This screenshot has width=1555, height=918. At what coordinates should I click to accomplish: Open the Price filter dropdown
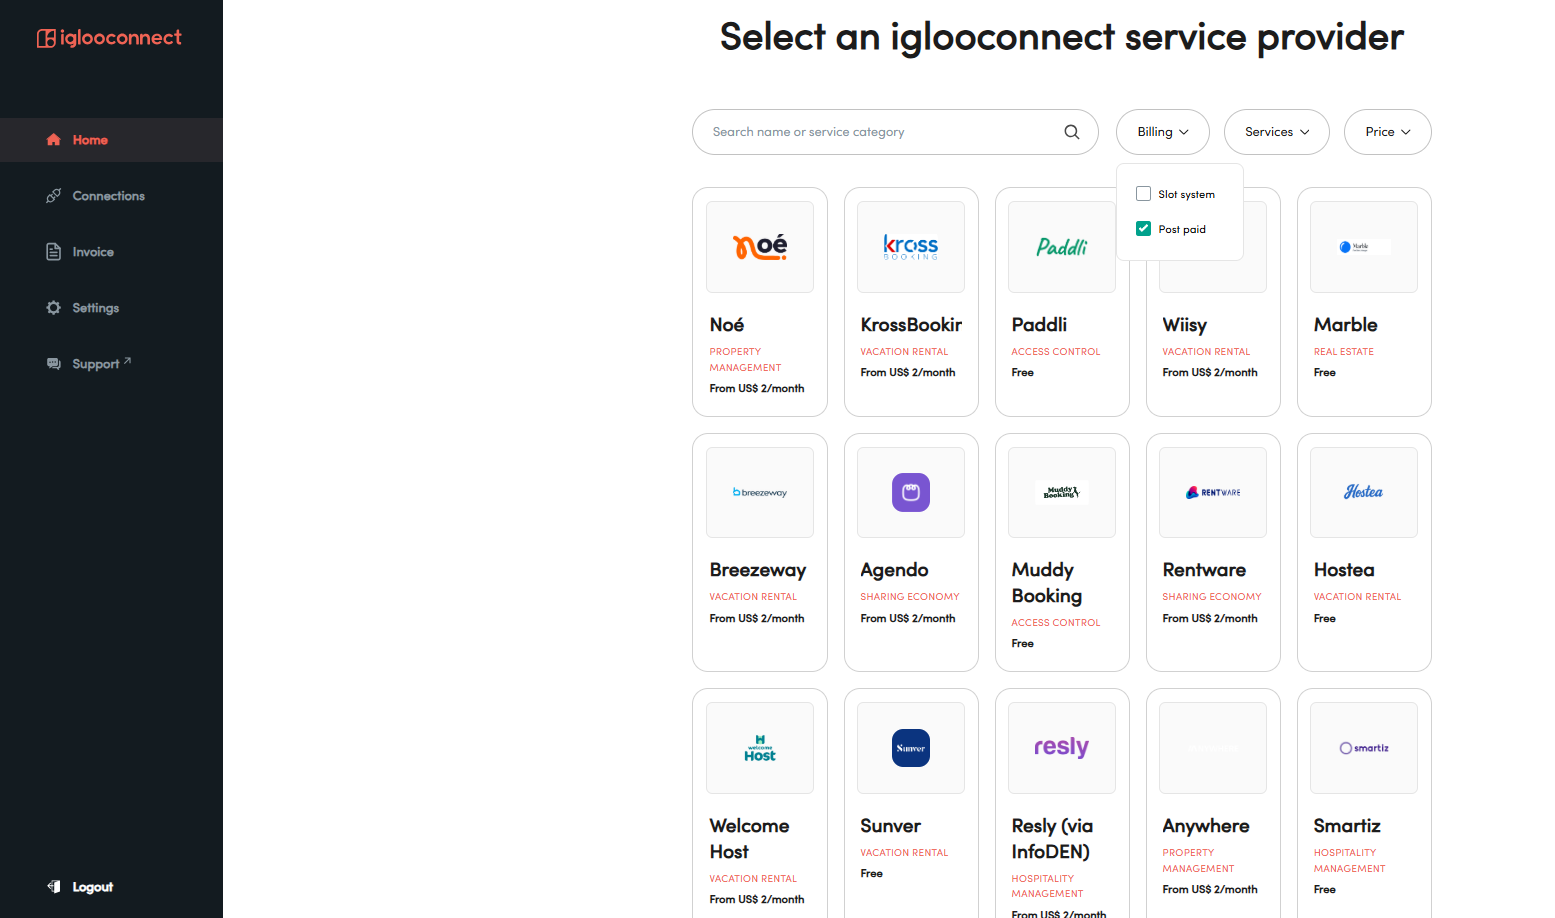pos(1388,132)
